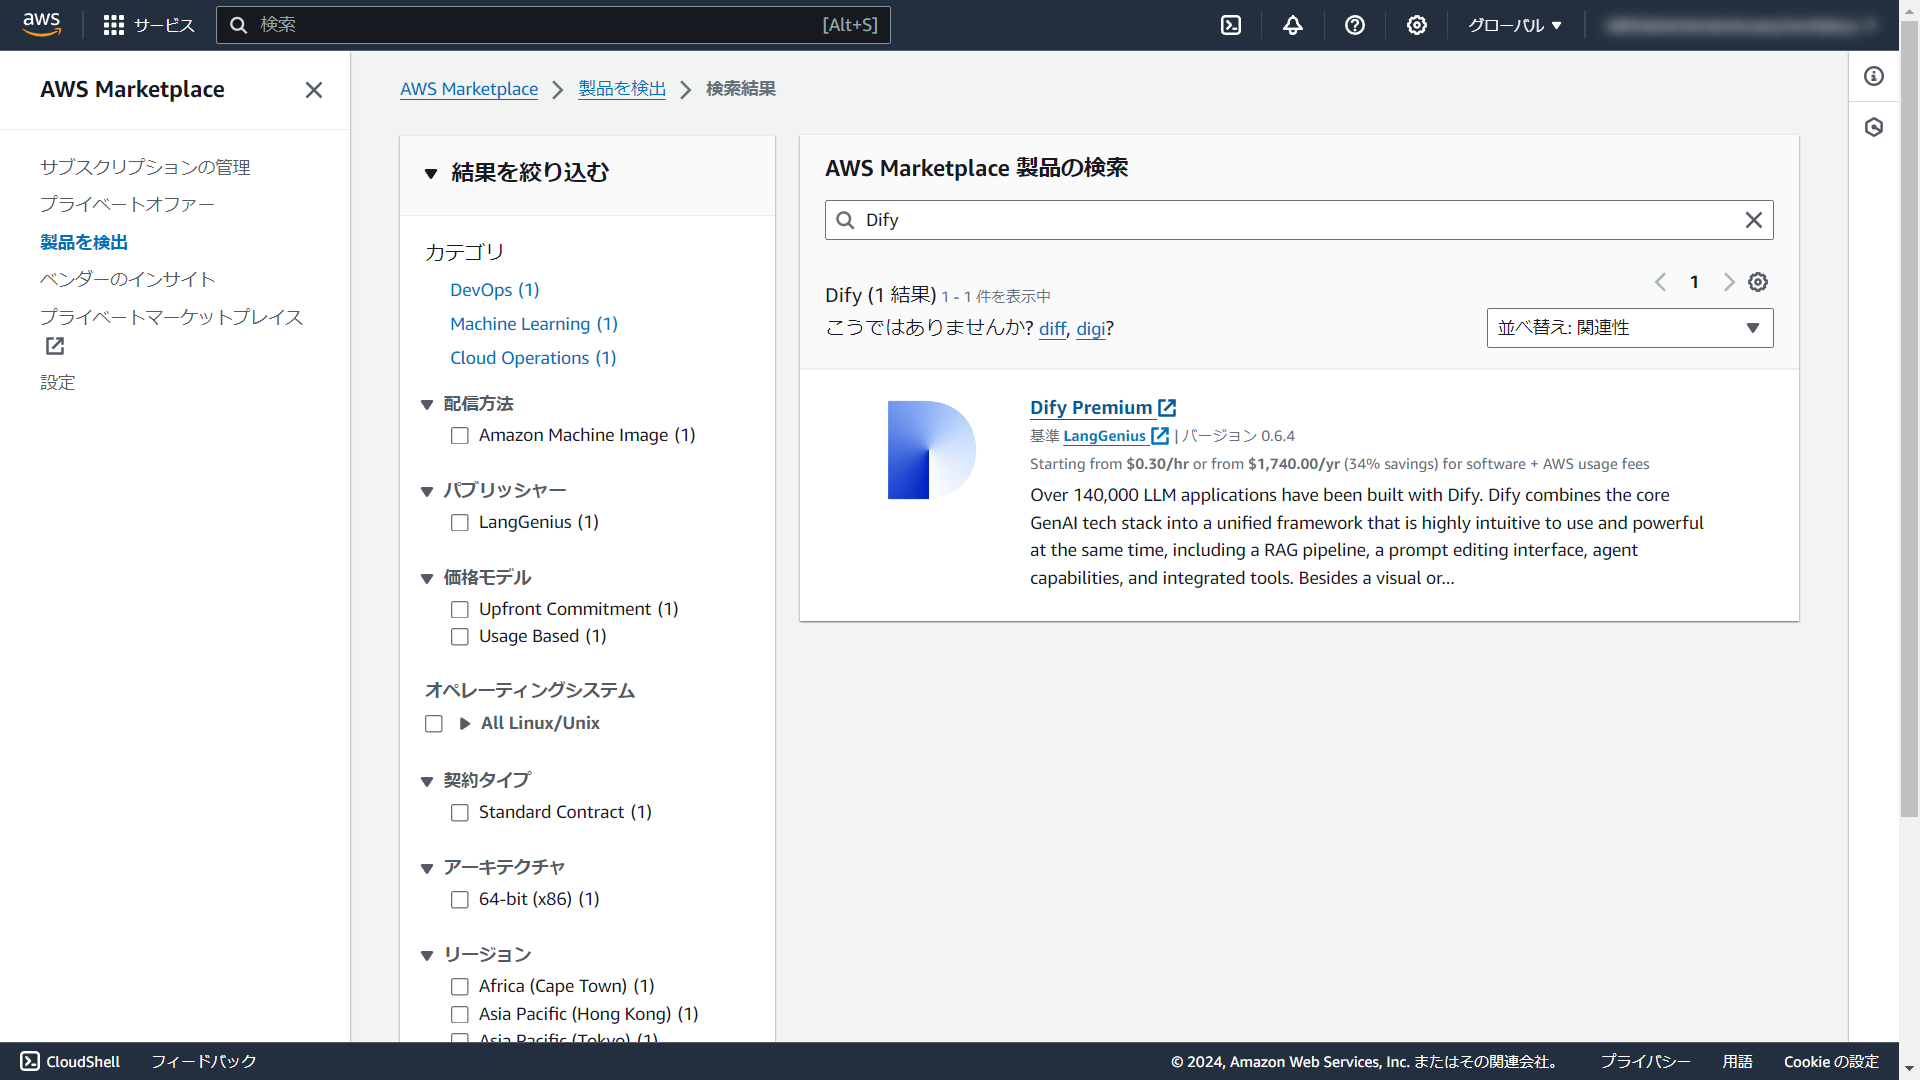The width and height of the screenshot is (1920, 1080).
Task: Click the Dify Premium logo thumbnail
Action: pos(931,450)
